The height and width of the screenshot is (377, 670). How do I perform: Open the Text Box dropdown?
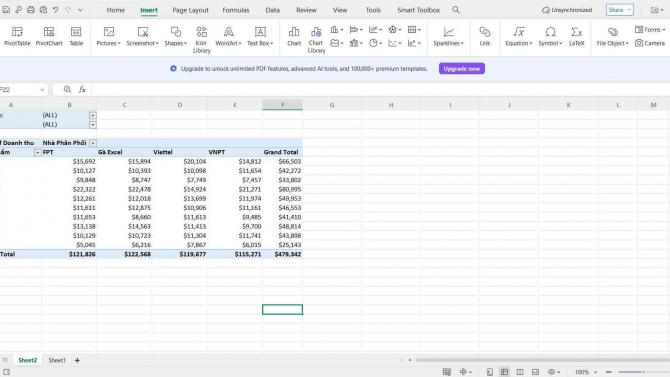pos(260,36)
